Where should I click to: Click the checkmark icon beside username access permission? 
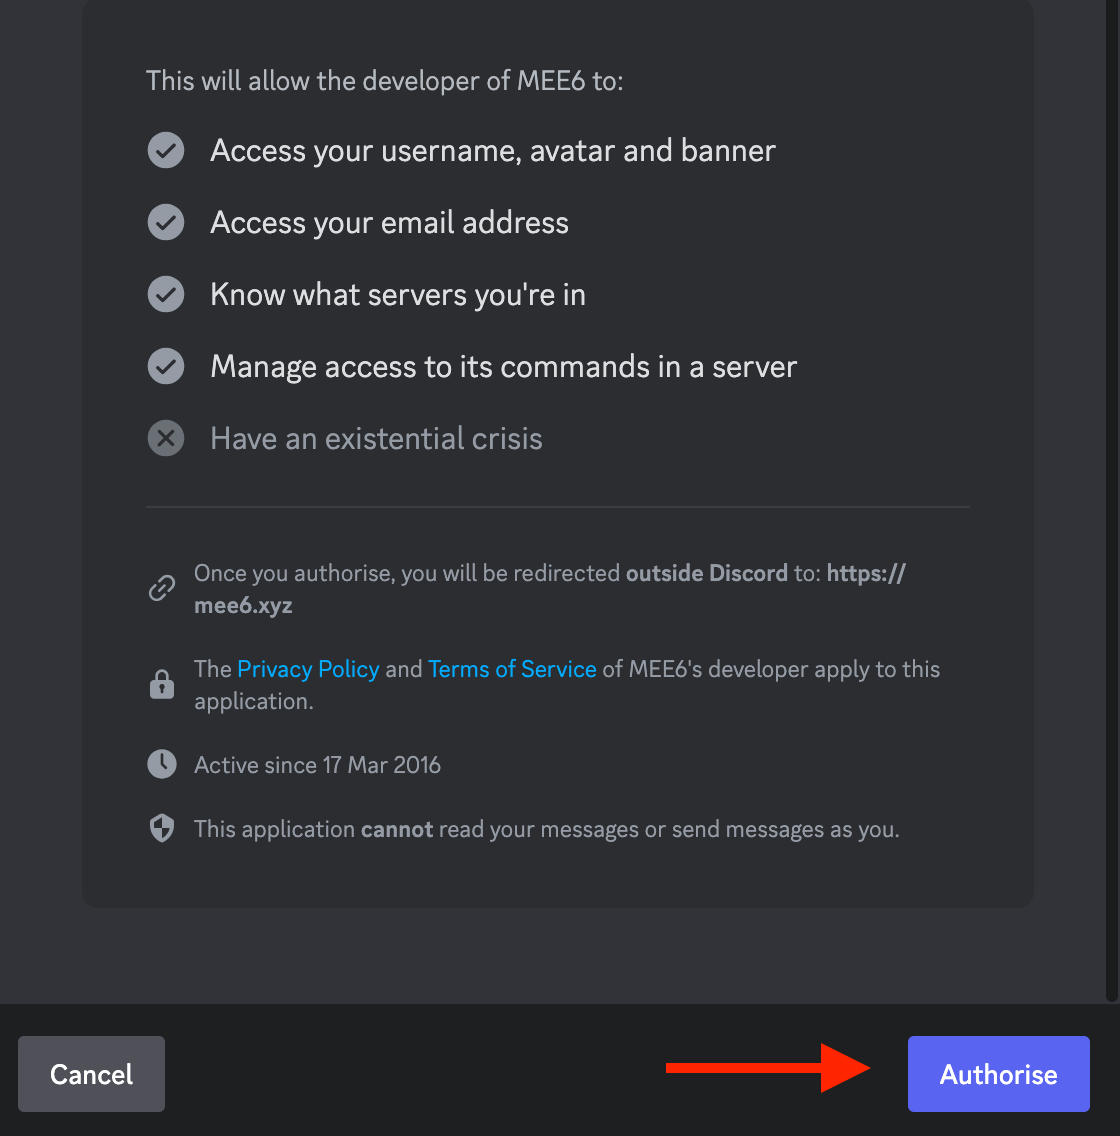(165, 150)
